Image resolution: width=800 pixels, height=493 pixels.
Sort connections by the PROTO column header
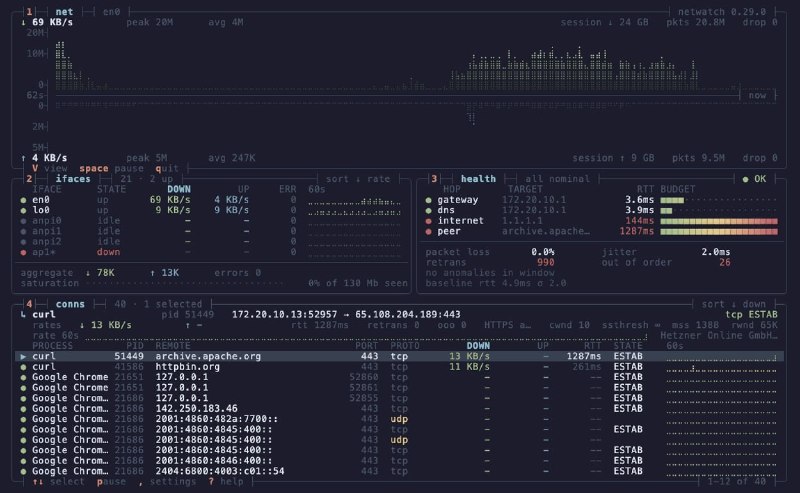click(x=405, y=346)
